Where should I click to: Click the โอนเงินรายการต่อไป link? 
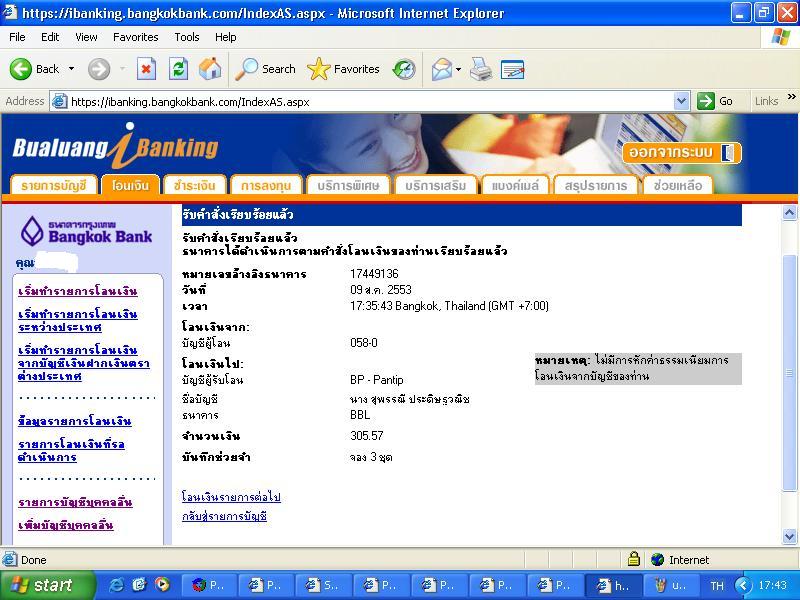[x=231, y=497]
